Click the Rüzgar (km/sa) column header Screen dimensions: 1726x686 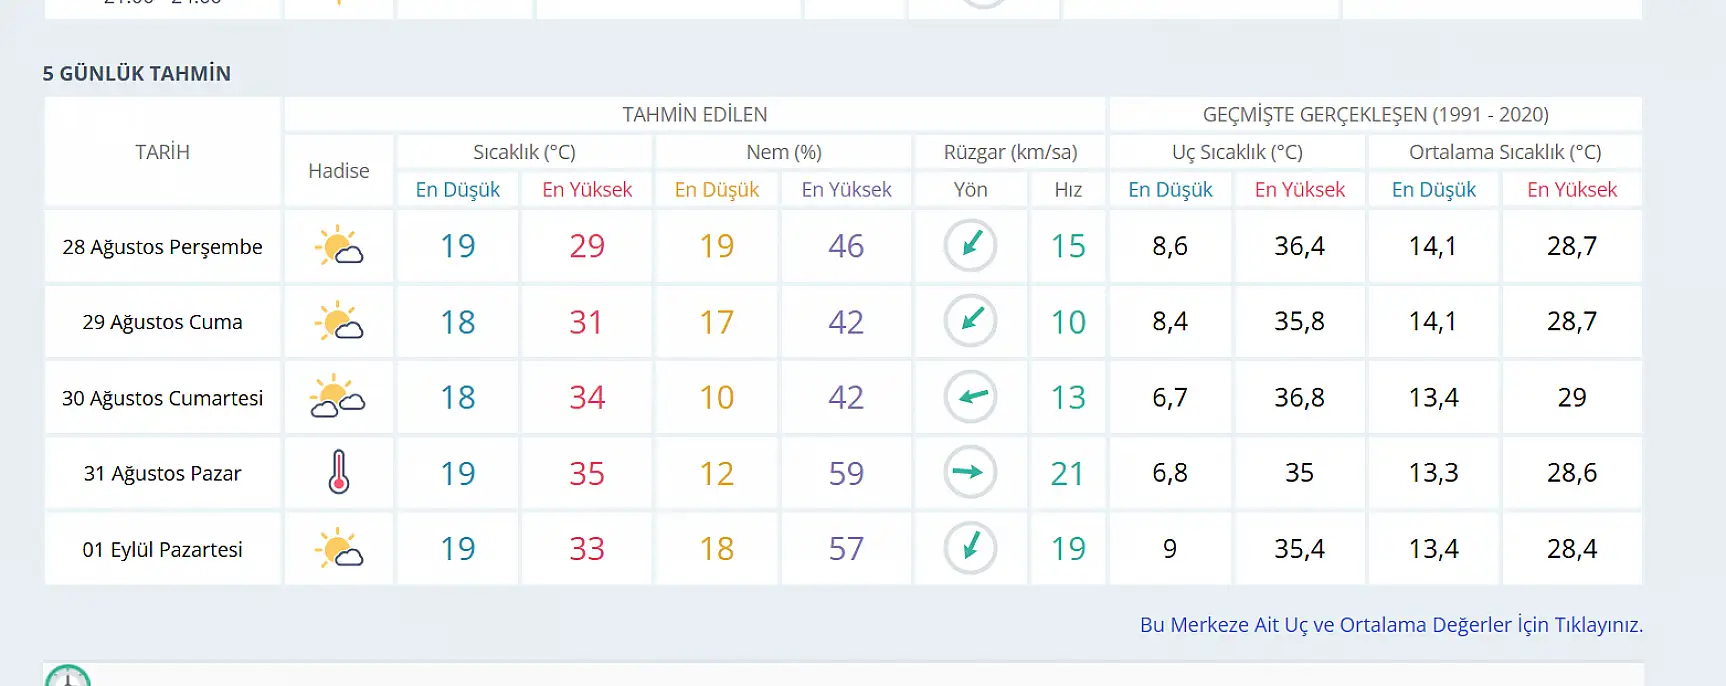tap(1010, 152)
